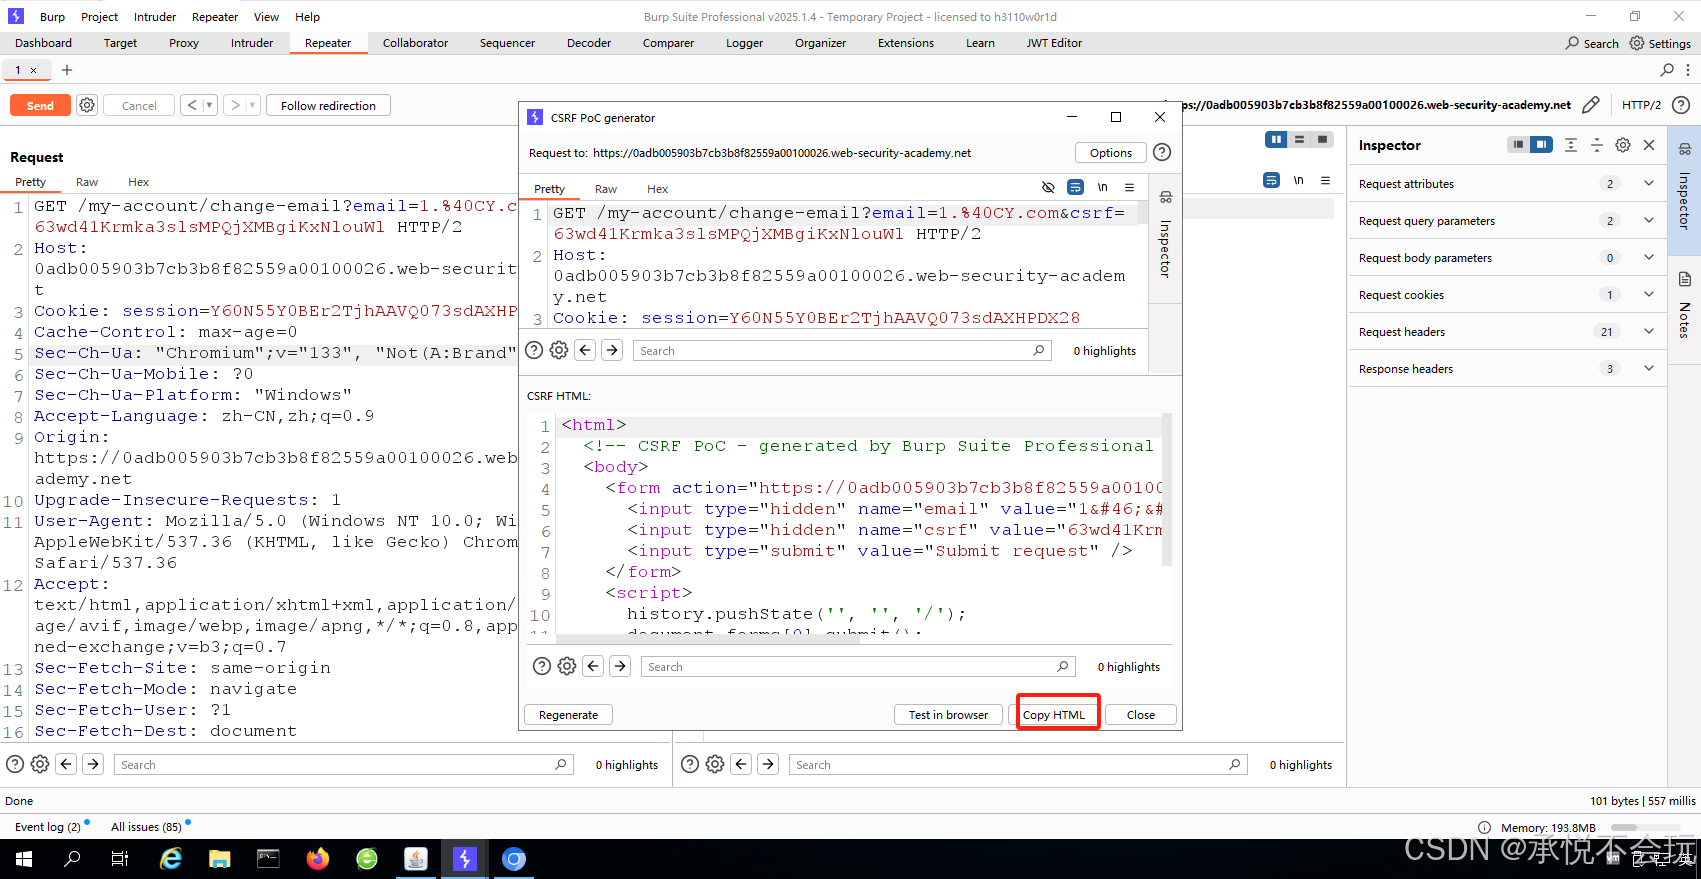
Task: Click next match arrow in CSRF HTML search
Action: click(x=620, y=666)
